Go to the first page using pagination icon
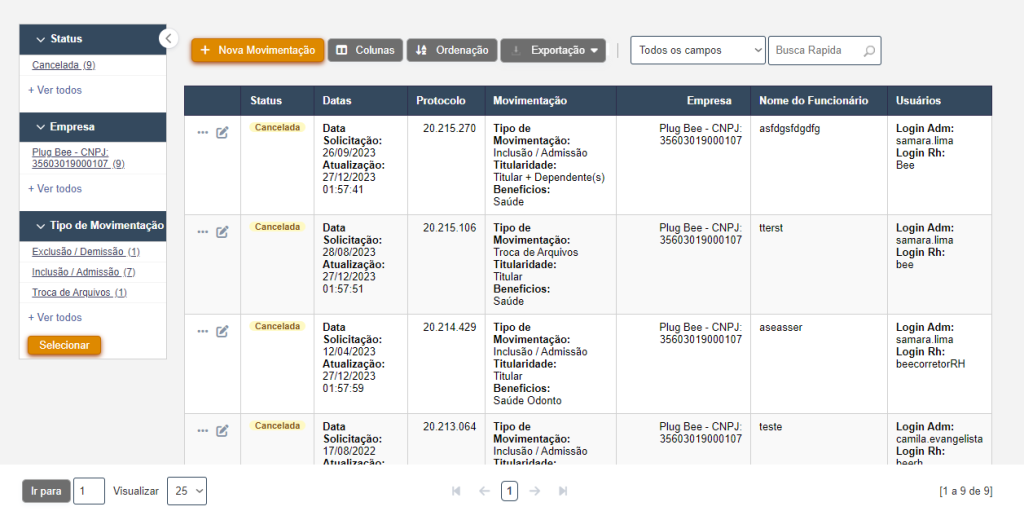This screenshot has height=511, width=1024. pos(457,491)
